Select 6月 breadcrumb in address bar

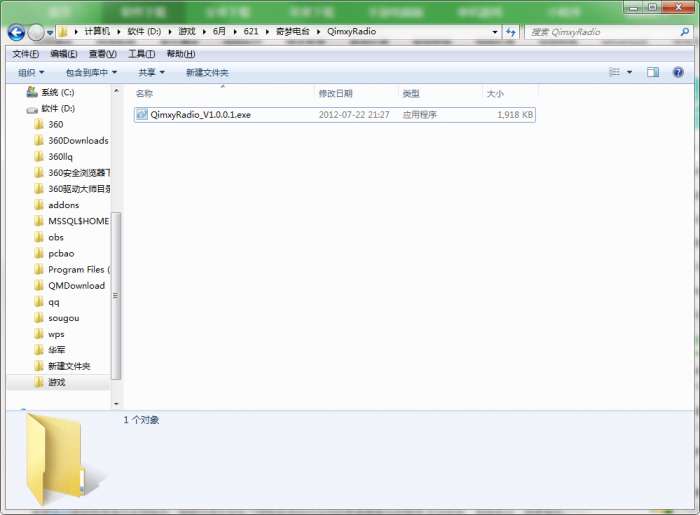pos(219,31)
